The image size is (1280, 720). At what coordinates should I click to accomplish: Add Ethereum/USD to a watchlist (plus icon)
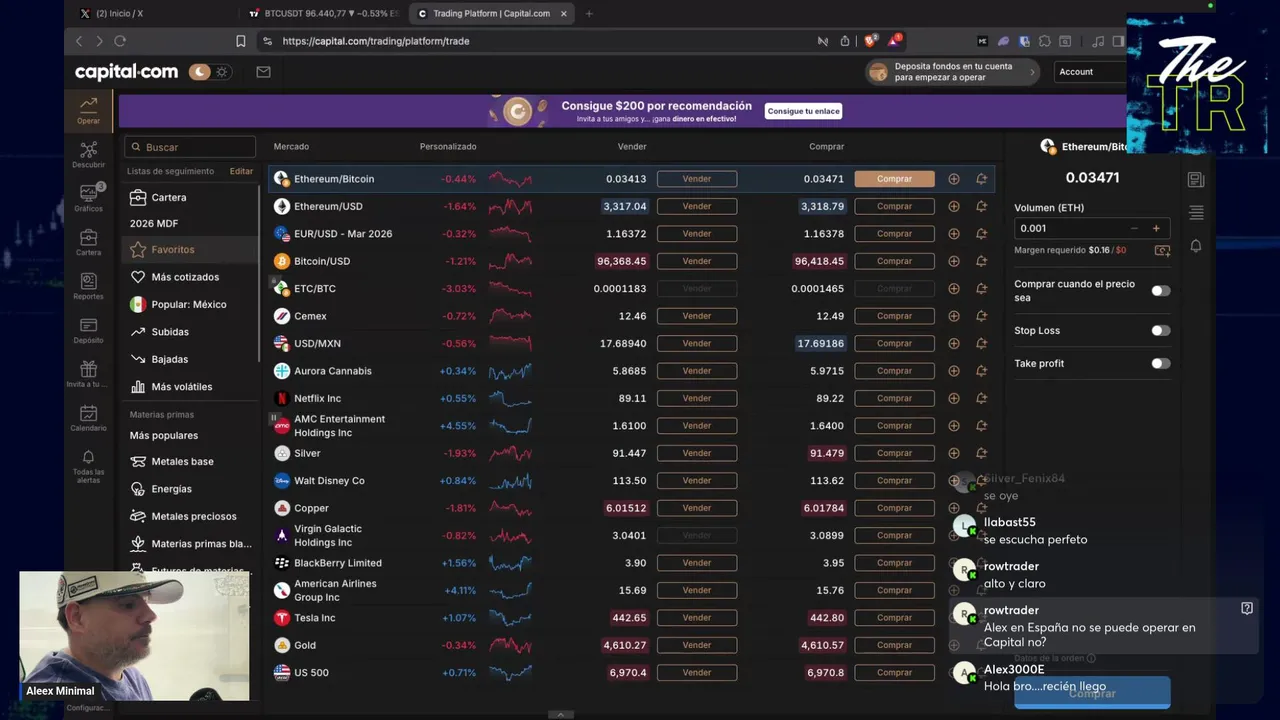coord(953,206)
